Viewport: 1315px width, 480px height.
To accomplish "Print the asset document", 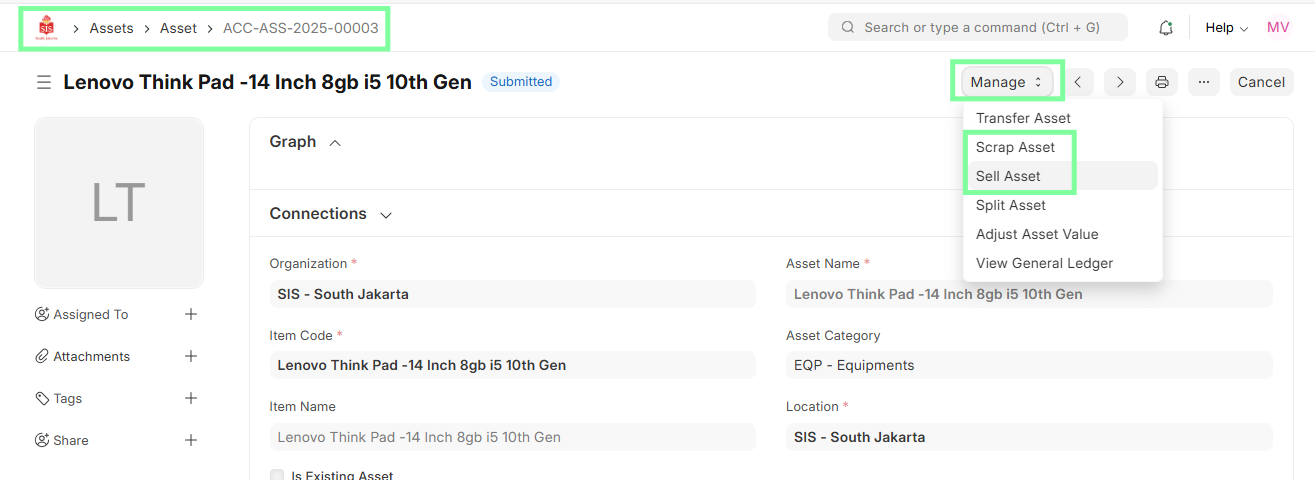I will pos(1162,82).
